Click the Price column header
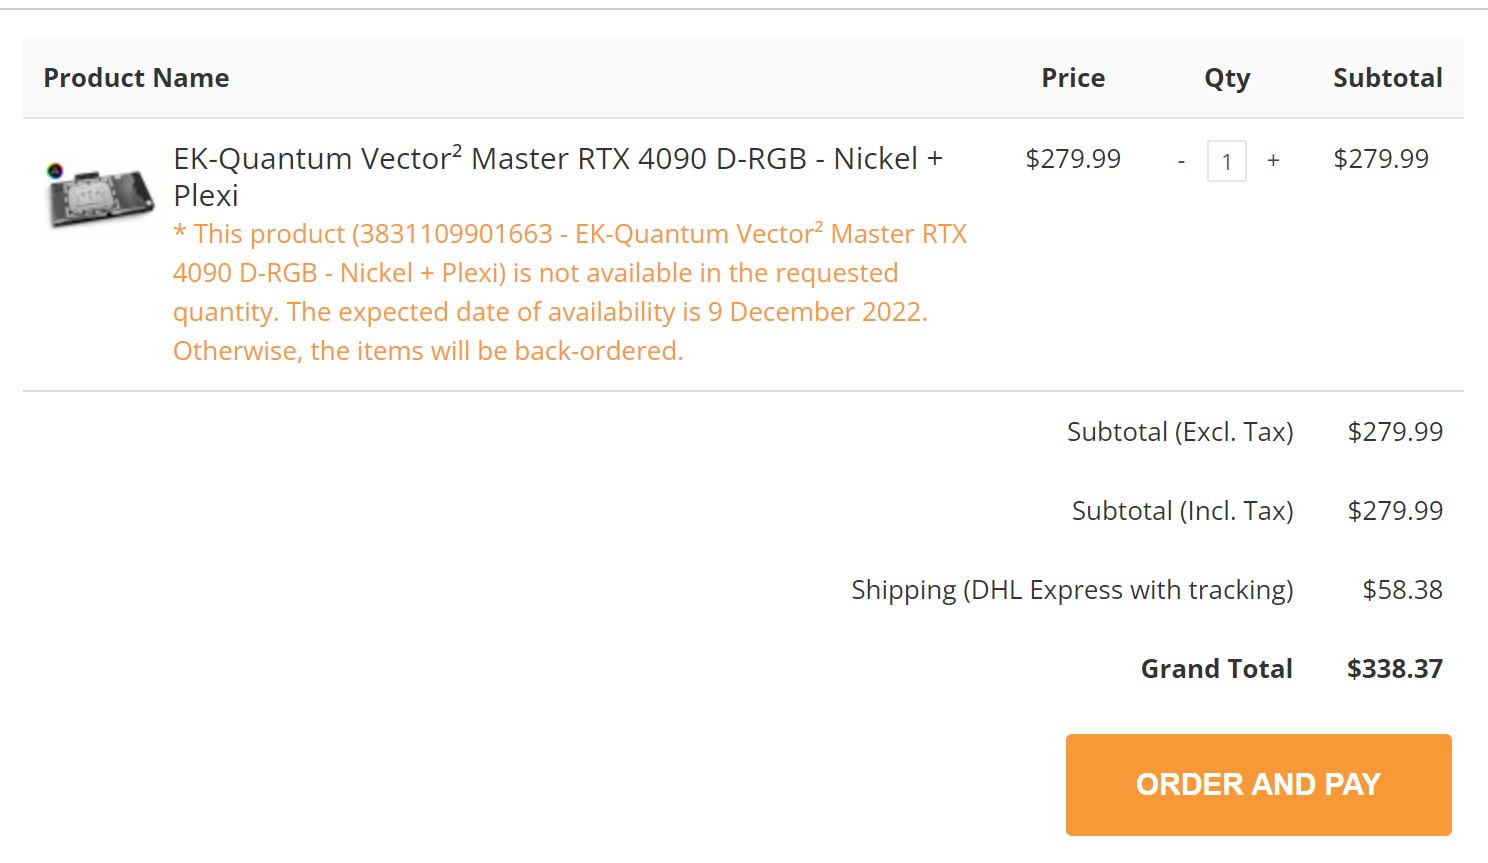Image resolution: width=1488 pixels, height=863 pixels. [1073, 78]
